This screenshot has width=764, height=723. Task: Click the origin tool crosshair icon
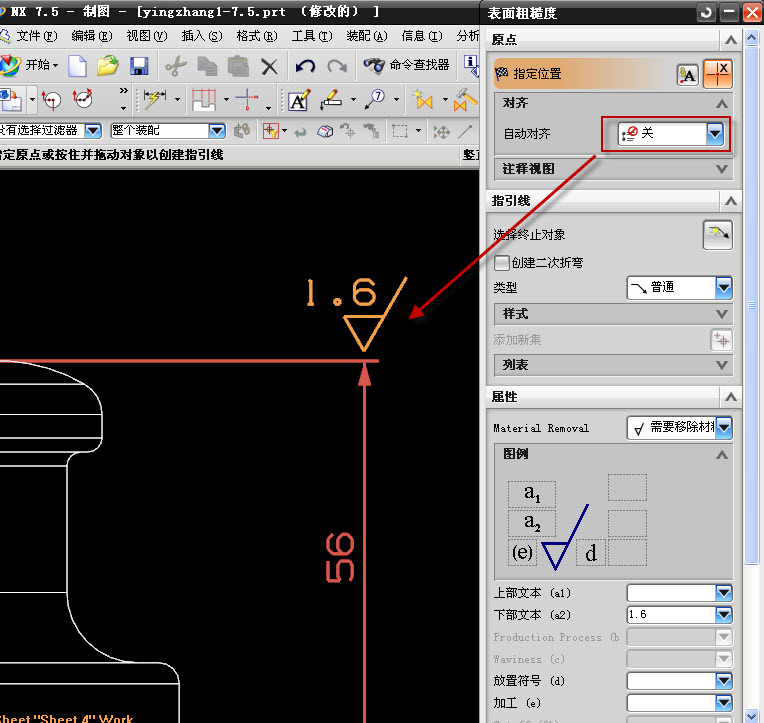(x=717, y=75)
